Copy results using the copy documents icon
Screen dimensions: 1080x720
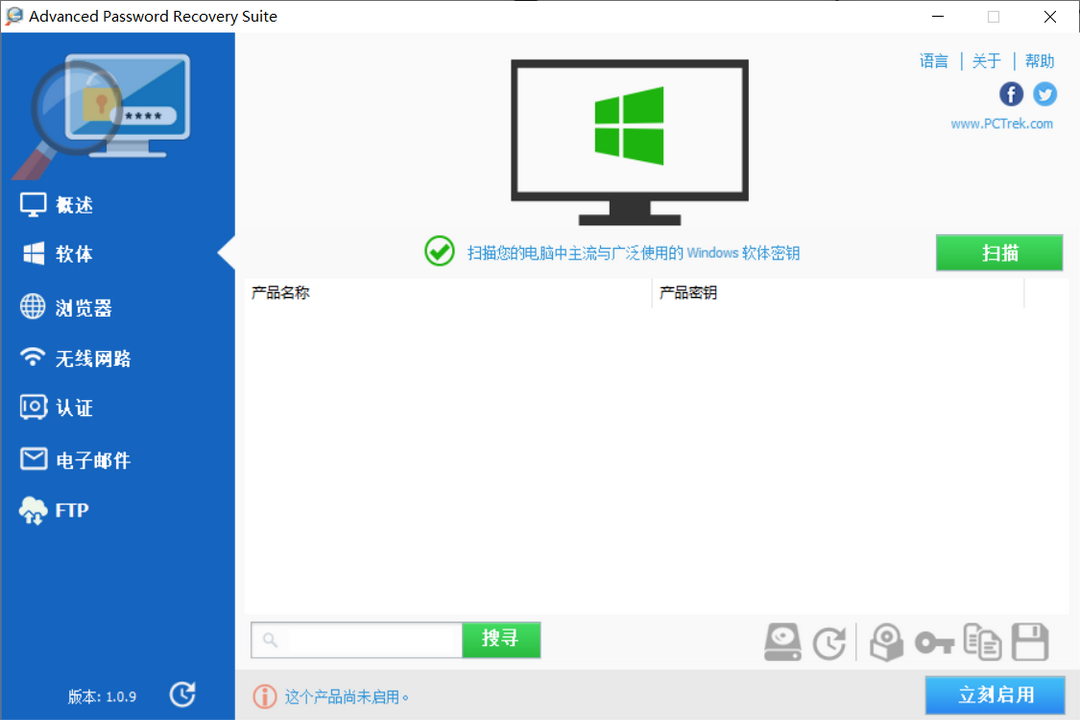point(982,641)
